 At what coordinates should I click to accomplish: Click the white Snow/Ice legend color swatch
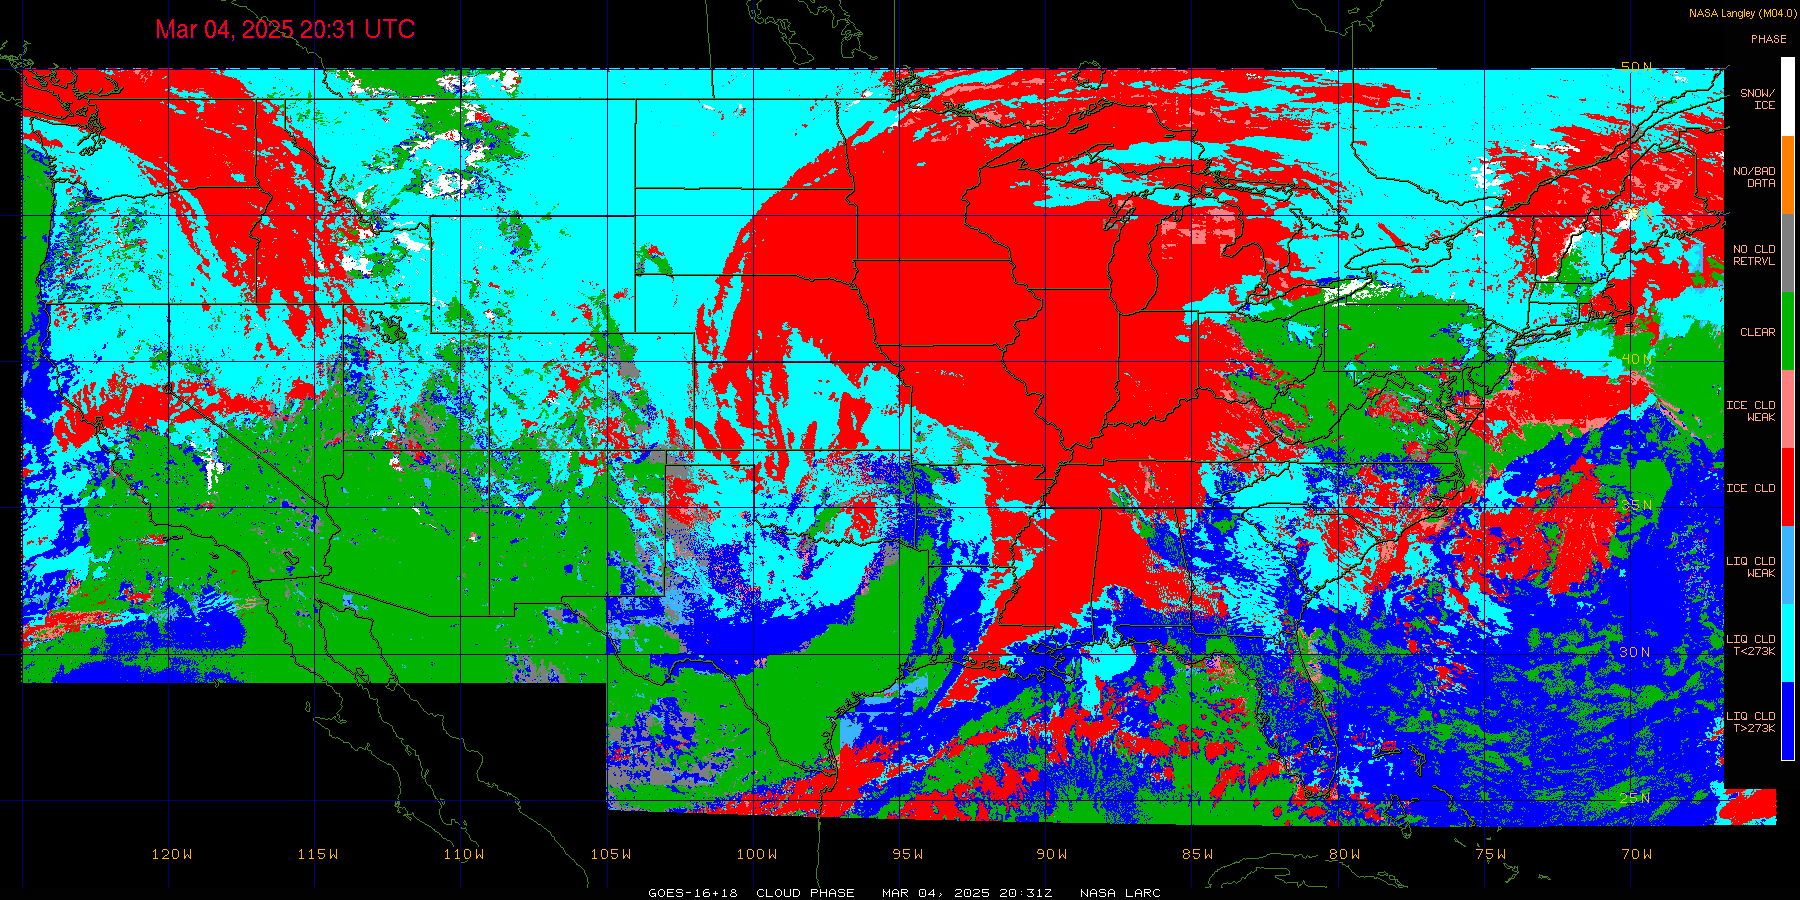coord(1788,97)
